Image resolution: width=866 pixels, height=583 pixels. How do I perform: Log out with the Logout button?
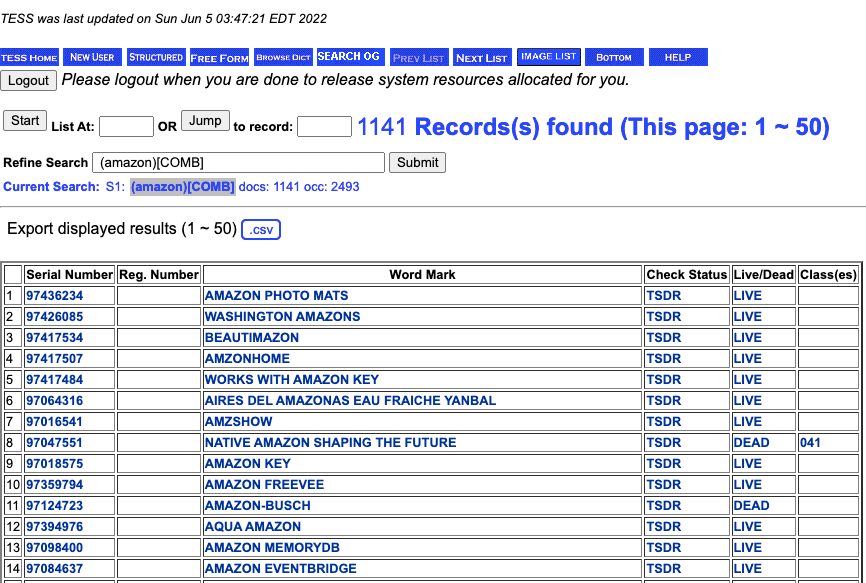coord(28,81)
